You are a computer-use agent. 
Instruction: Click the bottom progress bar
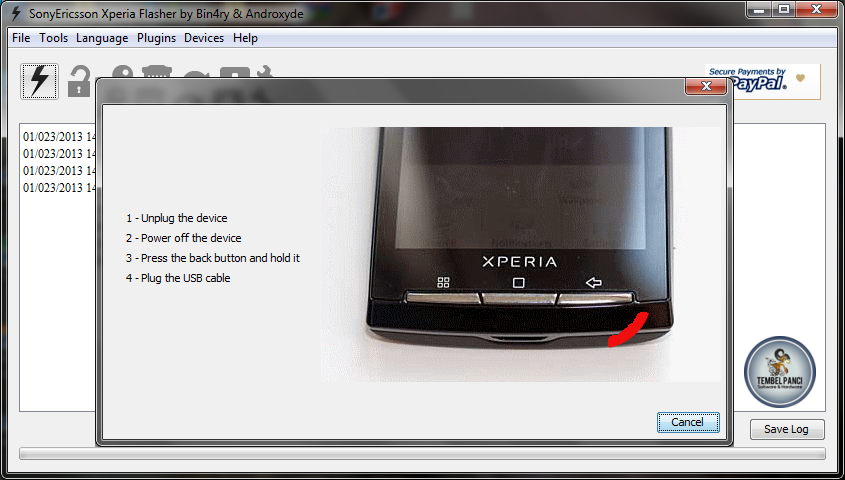(422, 454)
